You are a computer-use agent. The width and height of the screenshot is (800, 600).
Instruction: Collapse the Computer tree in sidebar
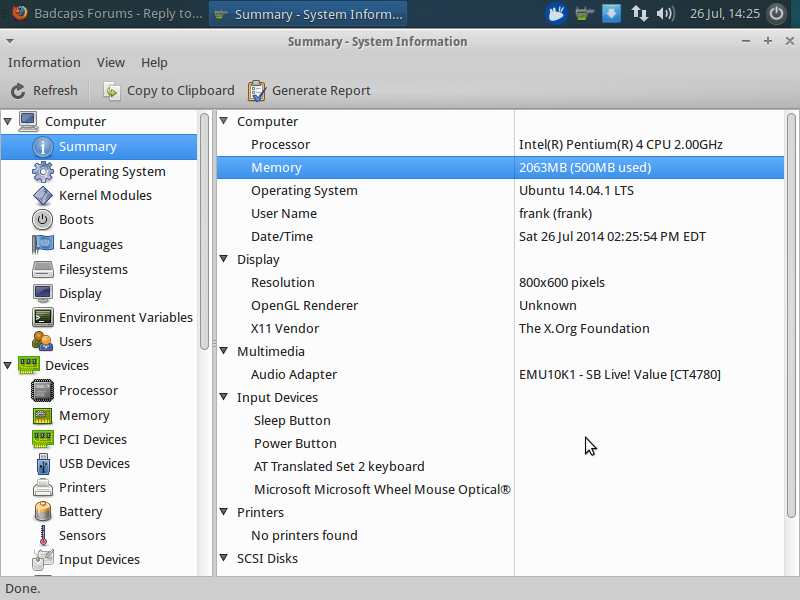click(8, 122)
